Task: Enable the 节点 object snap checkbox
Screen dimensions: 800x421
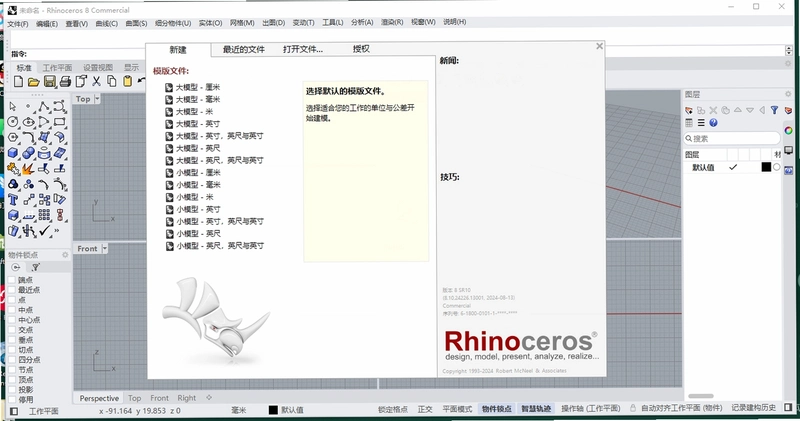Action: [12, 369]
